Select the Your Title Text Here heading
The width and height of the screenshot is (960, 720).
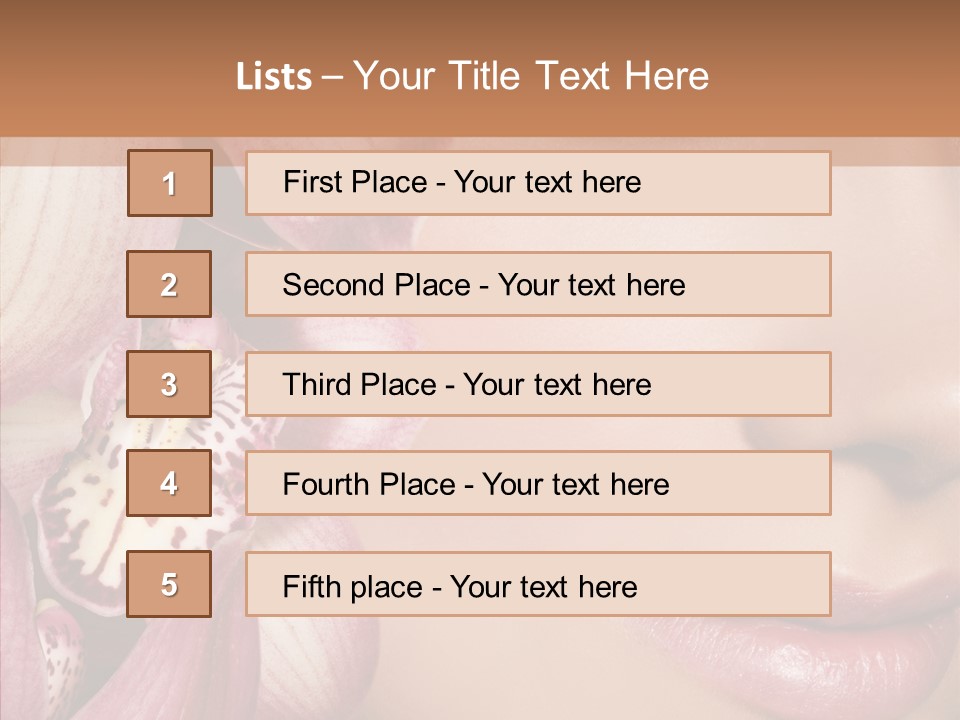[x=531, y=76]
